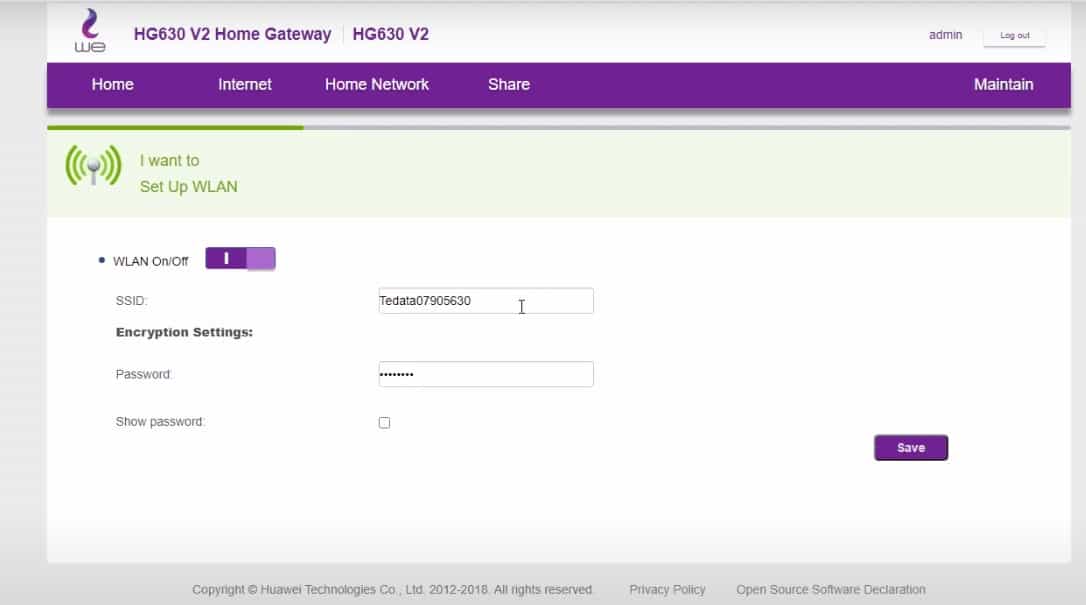Image resolution: width=1086 pixels, height=605 pixels.
Task: Toggle the WLAN On/Off switch
Action: (240, 259)
